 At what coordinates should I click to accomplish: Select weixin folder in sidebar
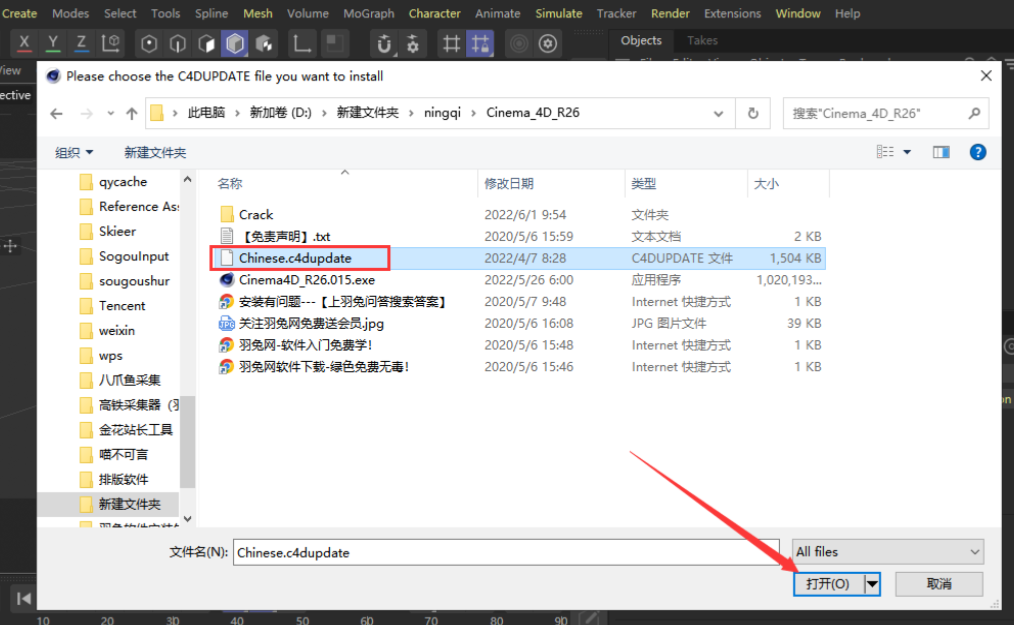[116, 331]
